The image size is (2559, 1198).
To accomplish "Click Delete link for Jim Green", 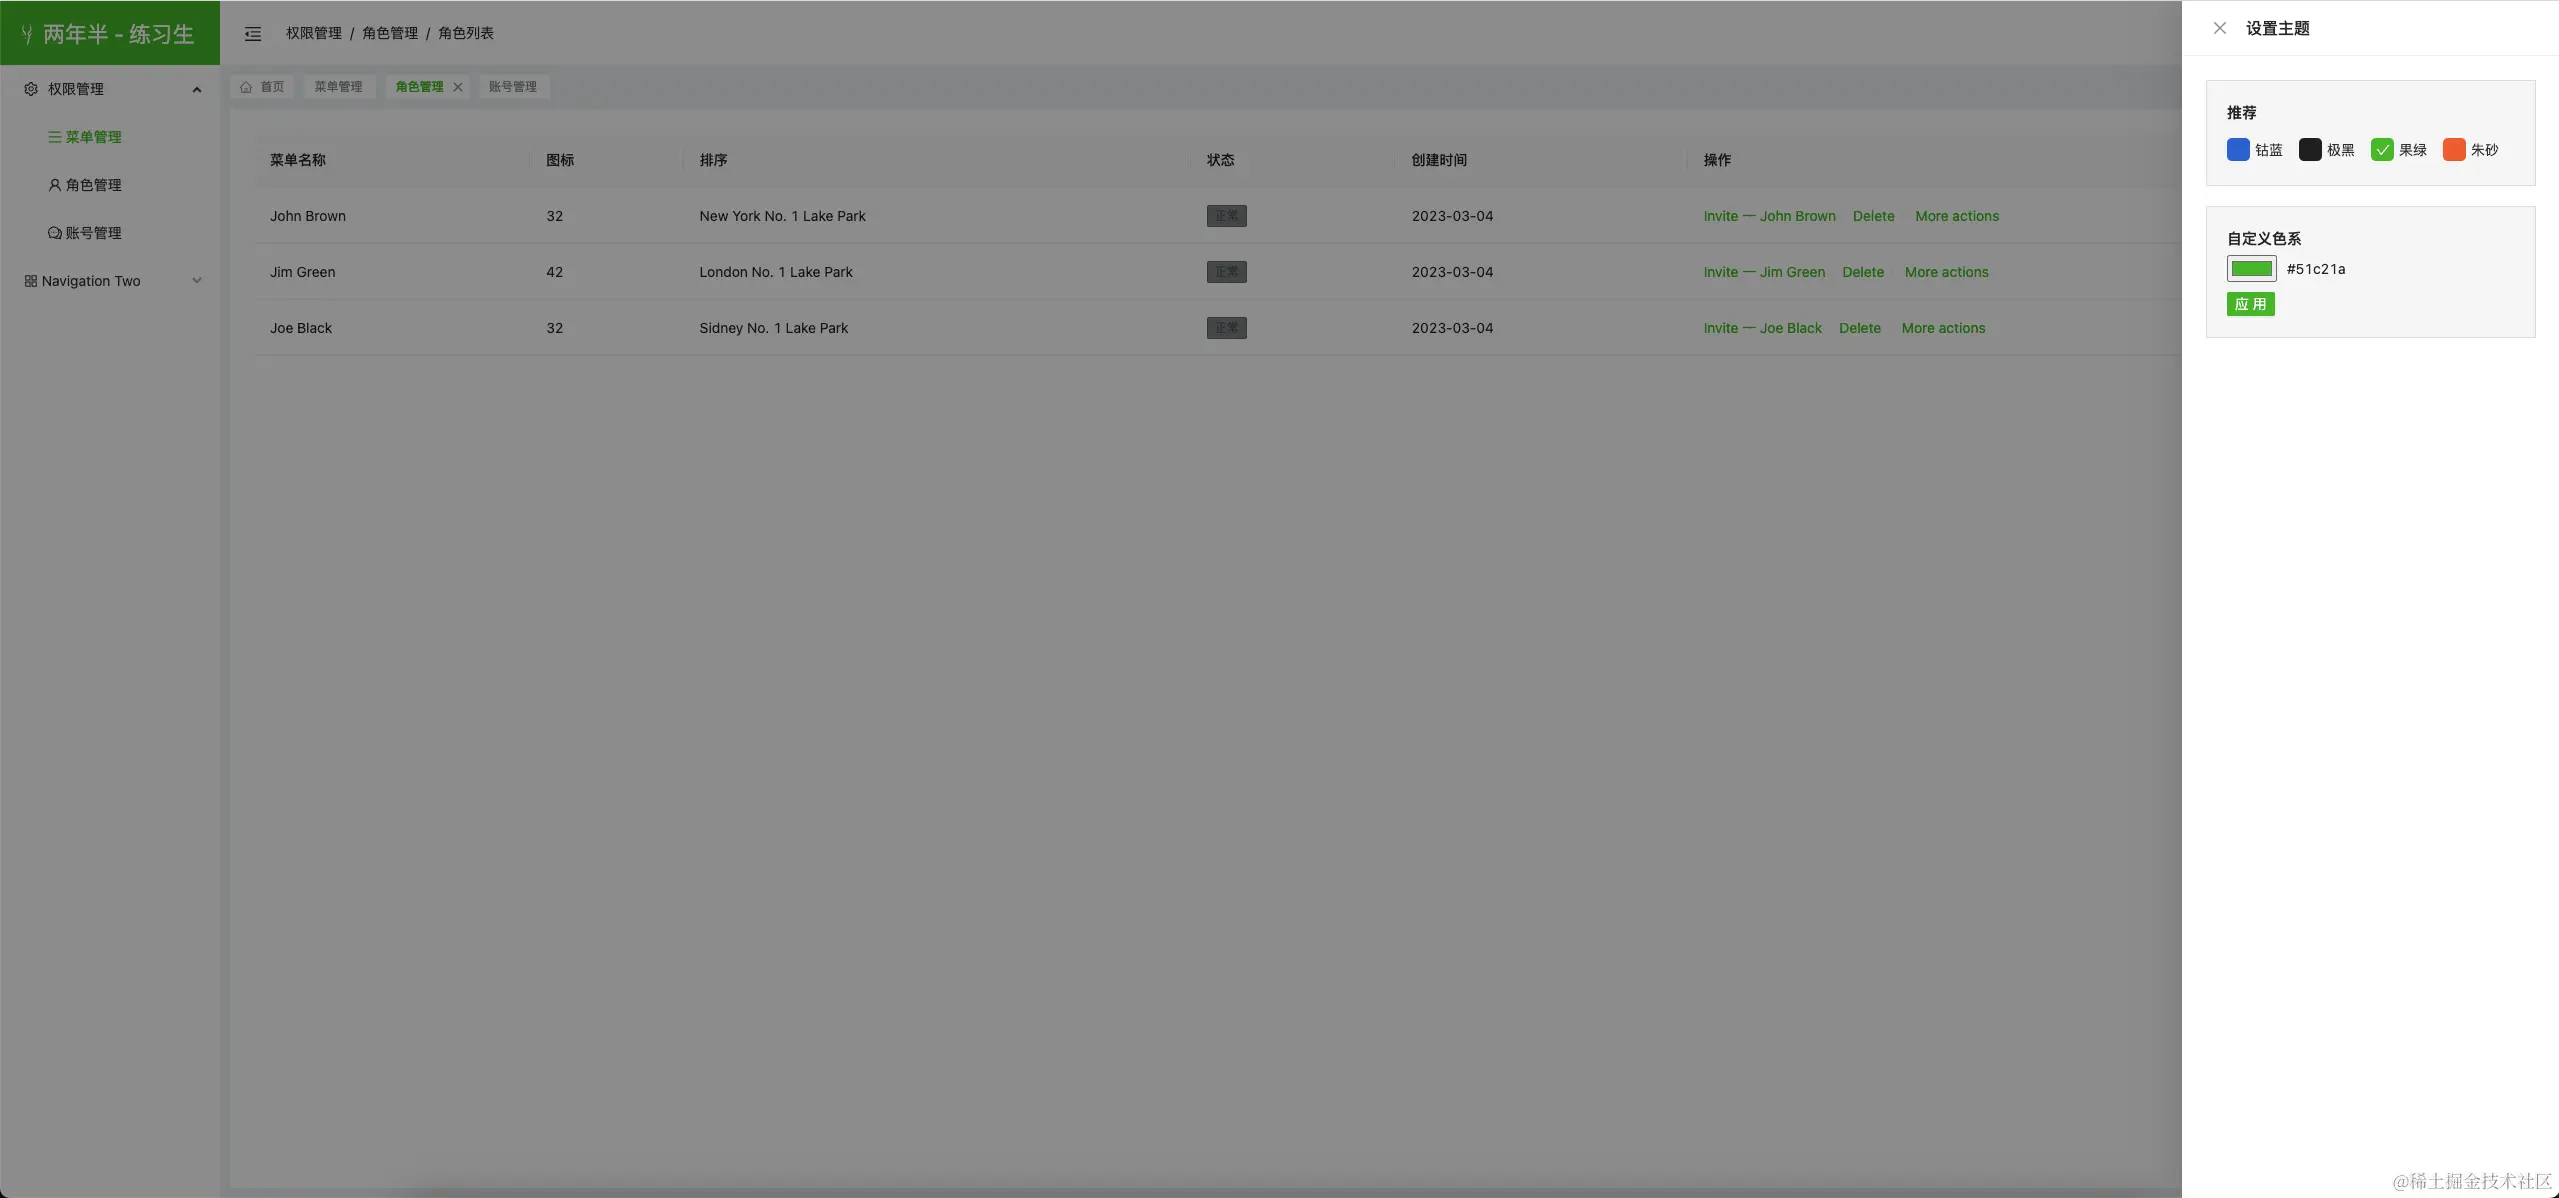I will [x=1862, y=272].
